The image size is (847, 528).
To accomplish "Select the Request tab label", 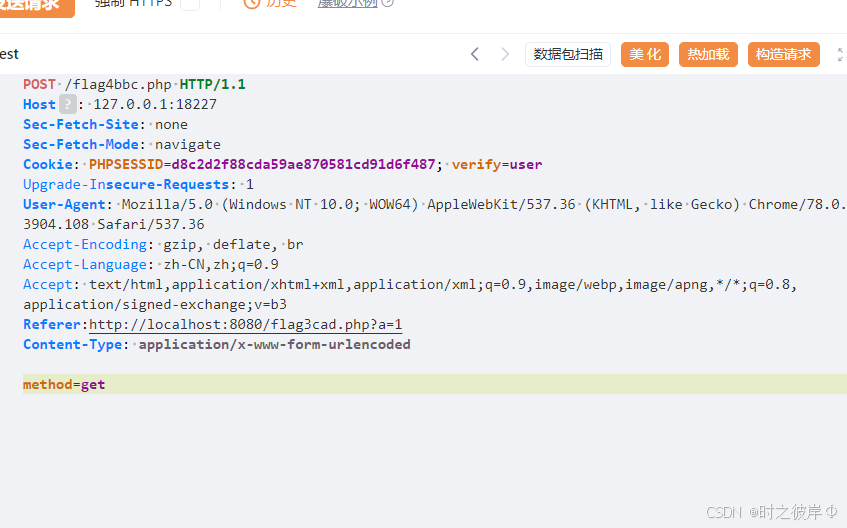I will pyautogui.click(x=9, y=54).
